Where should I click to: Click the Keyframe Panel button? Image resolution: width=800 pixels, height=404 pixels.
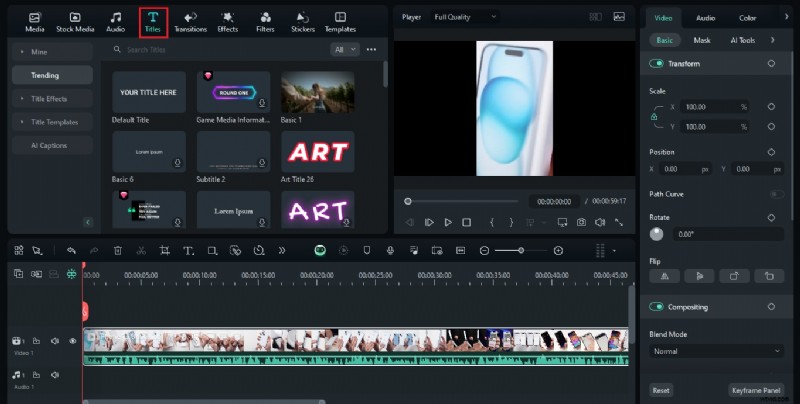755,390
